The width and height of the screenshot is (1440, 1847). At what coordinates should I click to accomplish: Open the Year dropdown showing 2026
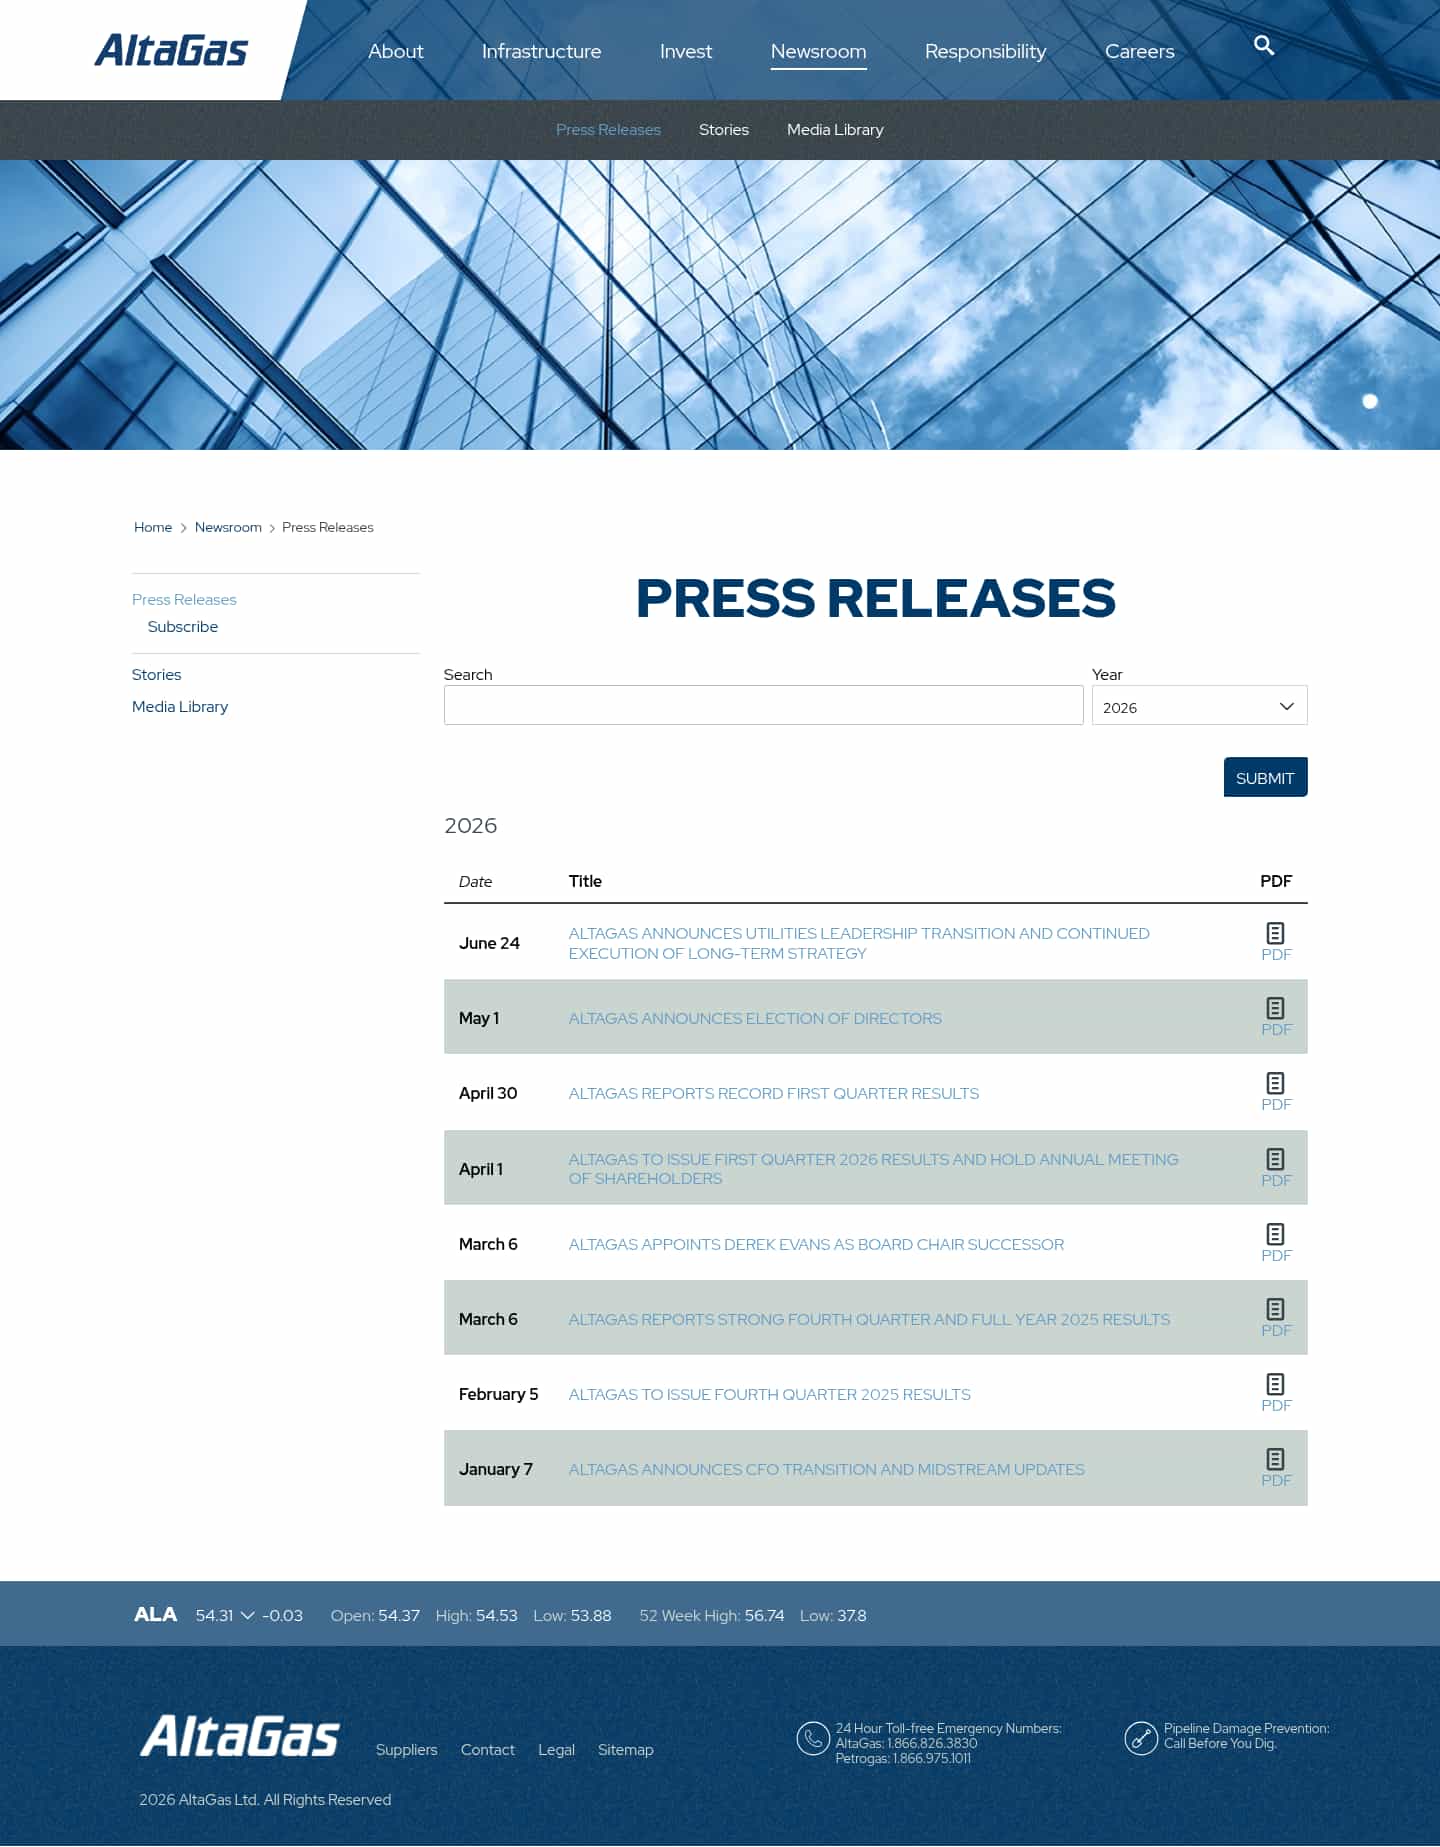1199,706
